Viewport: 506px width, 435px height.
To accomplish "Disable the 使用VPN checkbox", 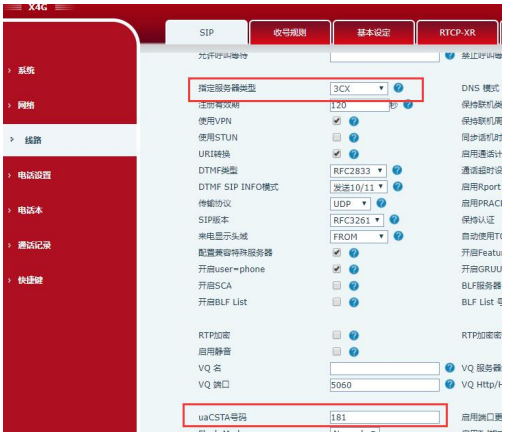I will point(337,121).
